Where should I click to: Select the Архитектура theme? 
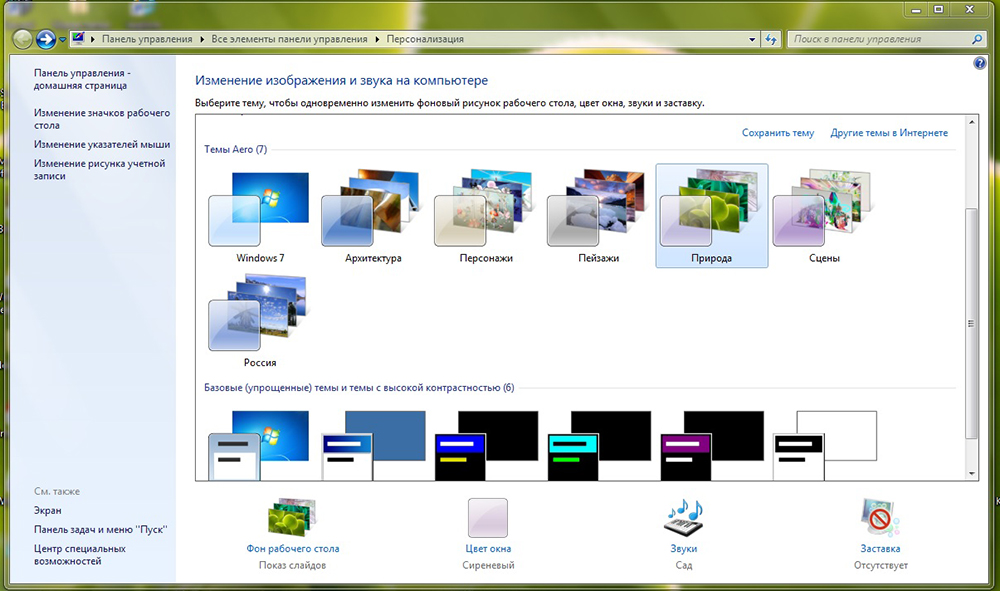tap(373, 215)
